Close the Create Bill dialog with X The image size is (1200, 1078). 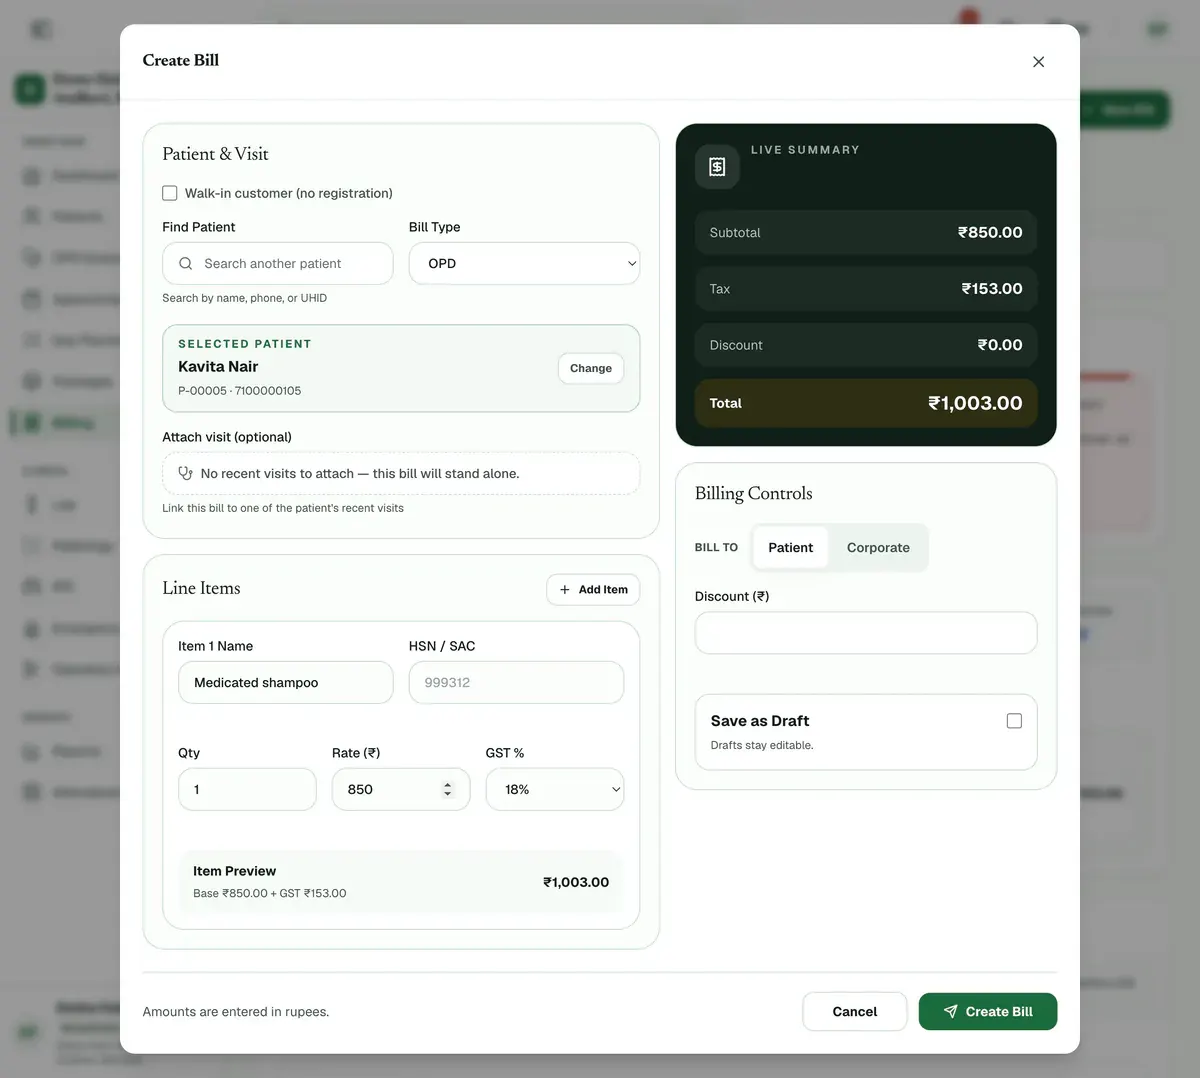click(x=1038, y=62)
